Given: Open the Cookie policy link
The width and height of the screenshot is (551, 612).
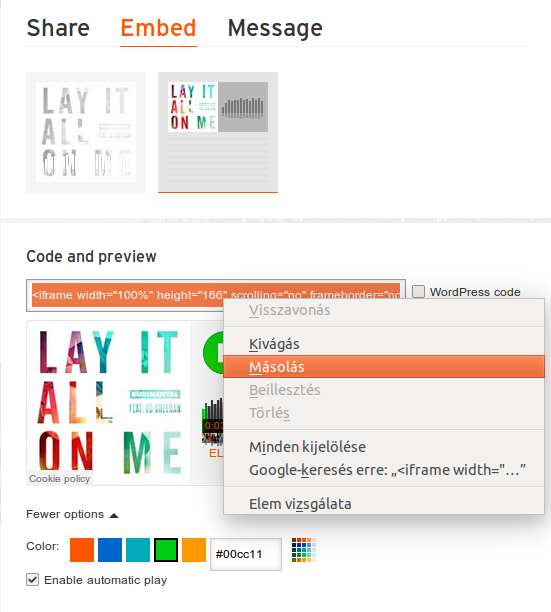Looking at the screenshot, I should click(x=60, y=479).
